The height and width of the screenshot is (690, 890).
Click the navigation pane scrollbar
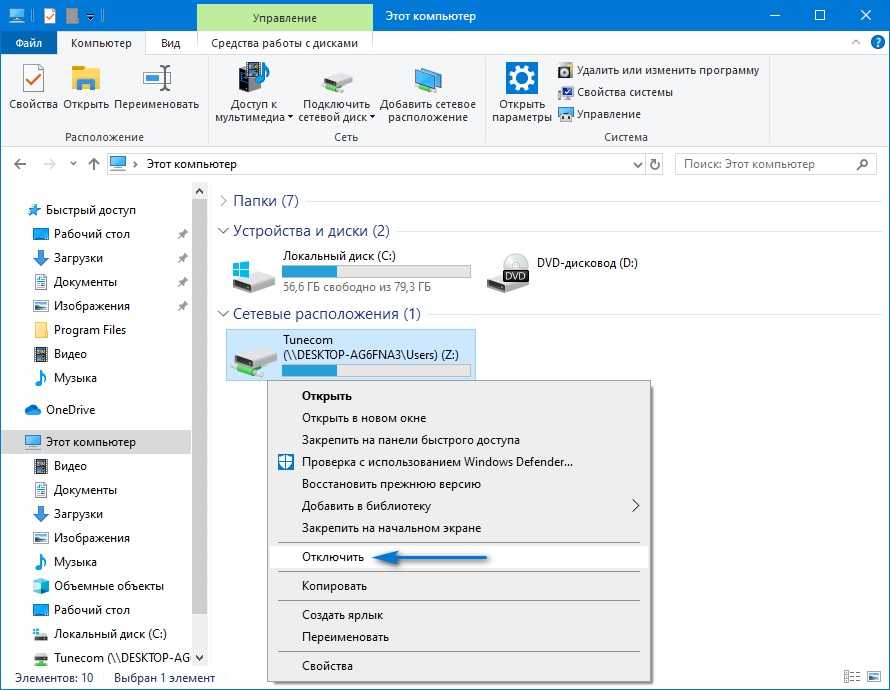(198, 400)
